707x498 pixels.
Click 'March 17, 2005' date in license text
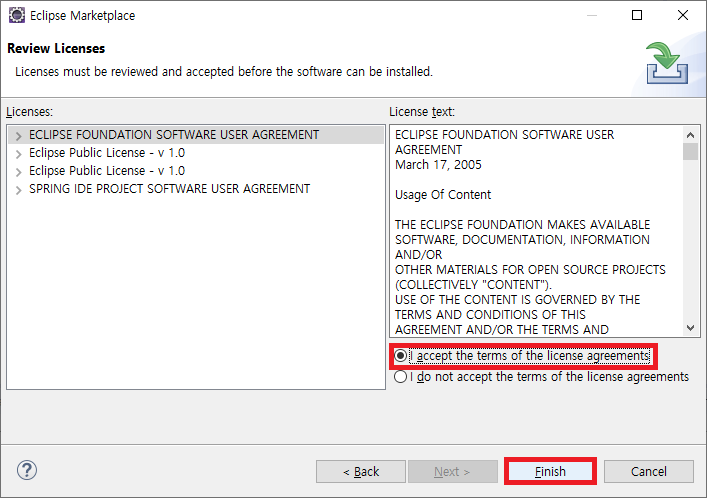[x=438, y=165]
